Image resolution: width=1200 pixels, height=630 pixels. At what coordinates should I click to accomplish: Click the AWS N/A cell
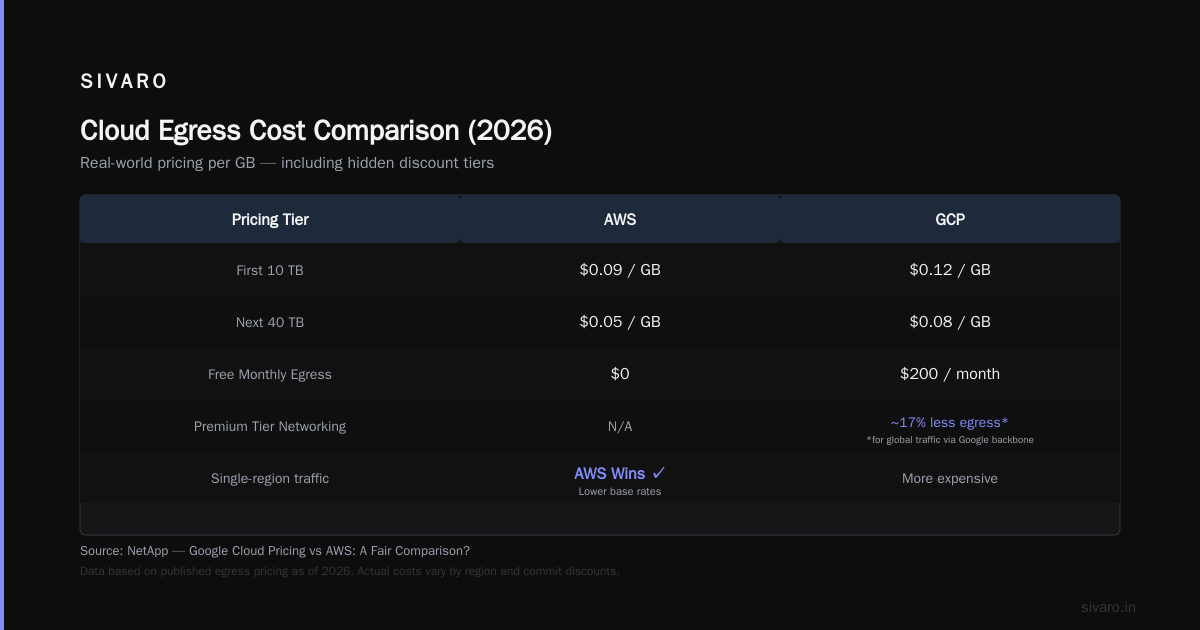click(x=620, y=426)
